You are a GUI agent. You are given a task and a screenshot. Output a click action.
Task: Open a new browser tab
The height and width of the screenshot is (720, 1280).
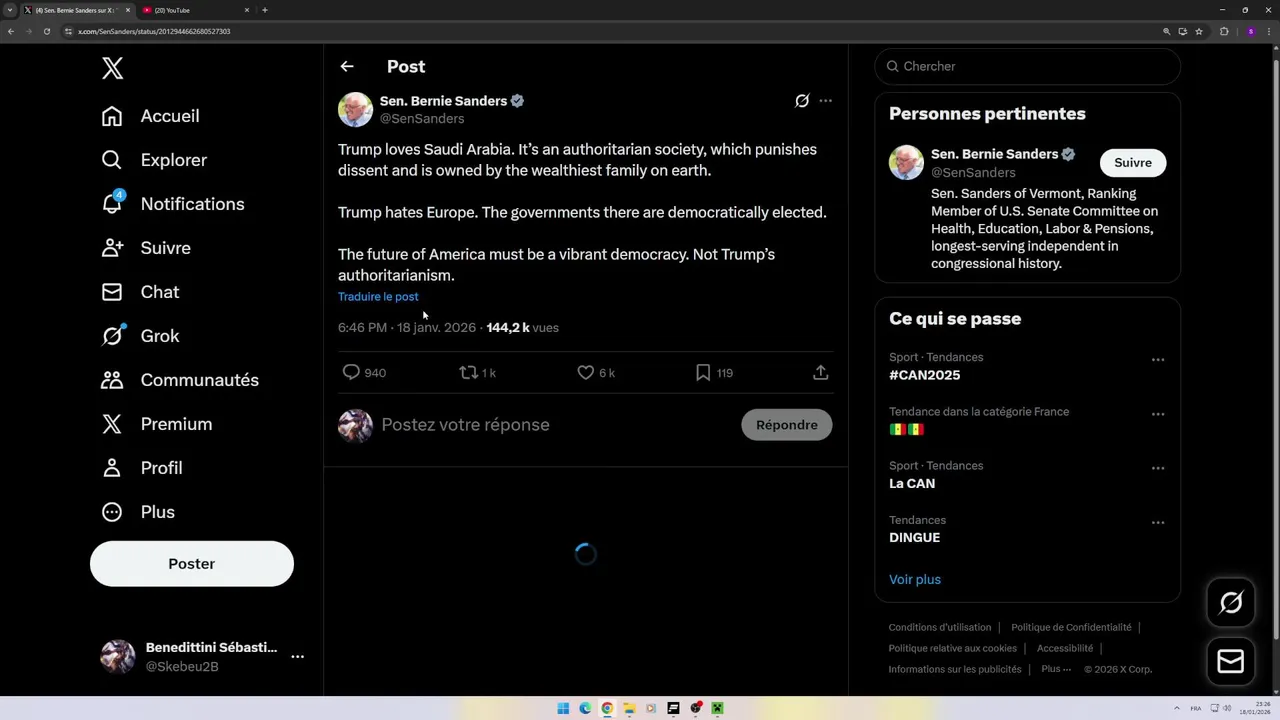pyautogui.click(x=264, y=10)
